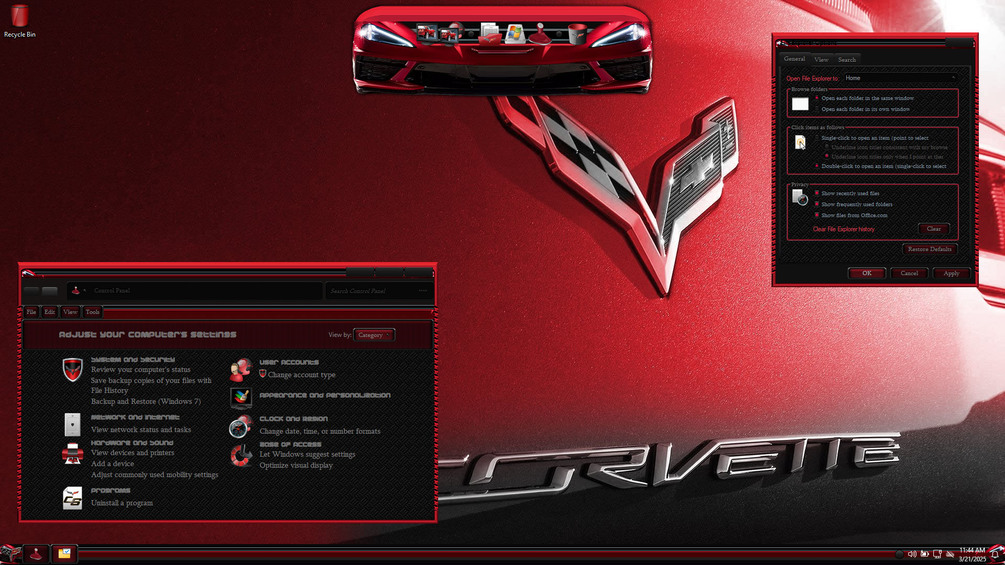
Task: Click View devices and printers link
Action: (x=132, y=453)
